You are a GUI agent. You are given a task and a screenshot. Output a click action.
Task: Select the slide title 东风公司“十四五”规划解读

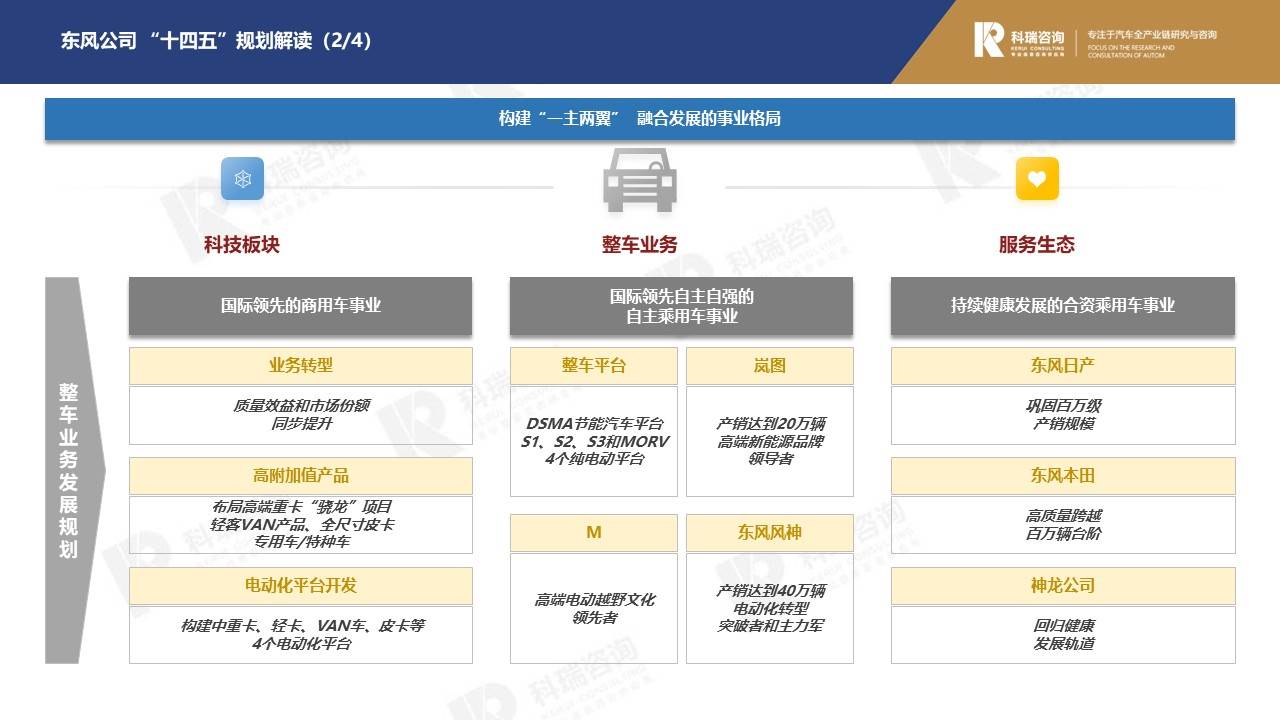217,41
